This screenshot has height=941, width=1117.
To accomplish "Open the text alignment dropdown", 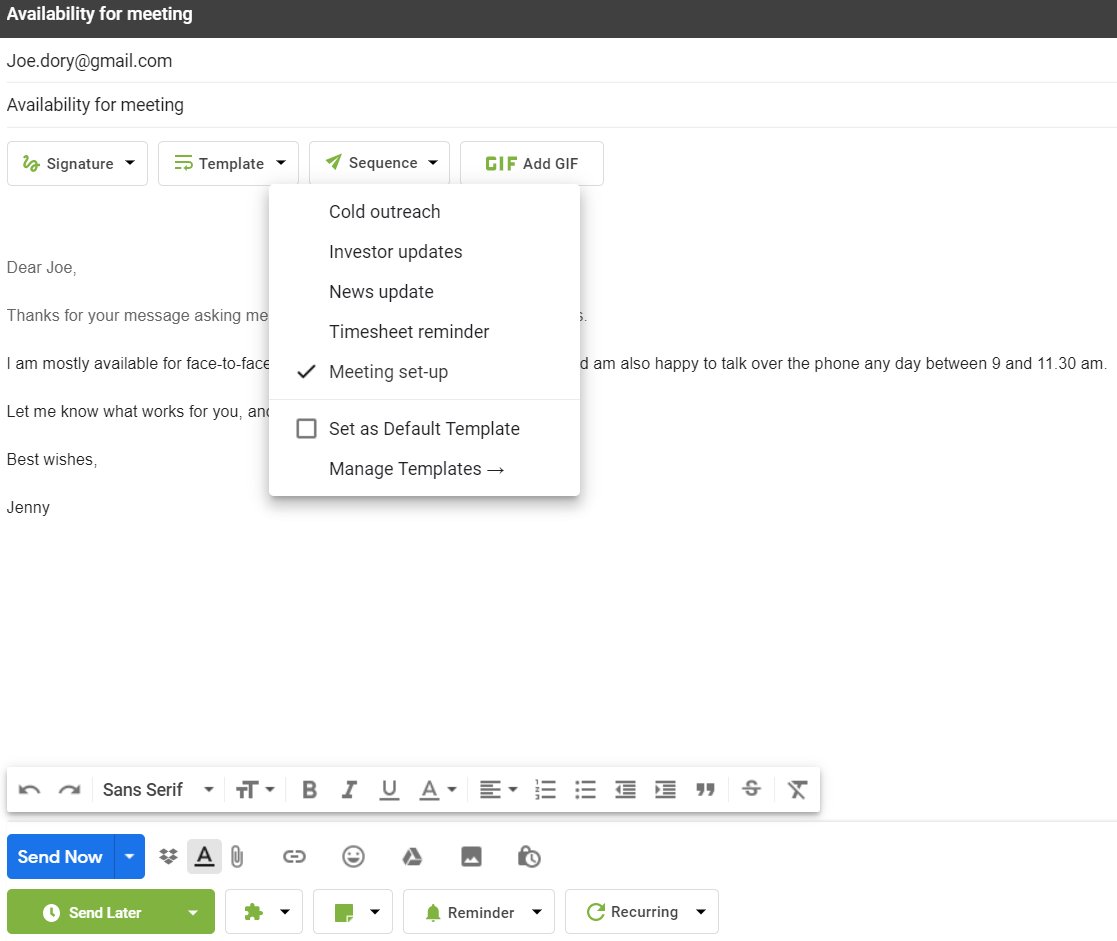I will [x=498, y=790].
